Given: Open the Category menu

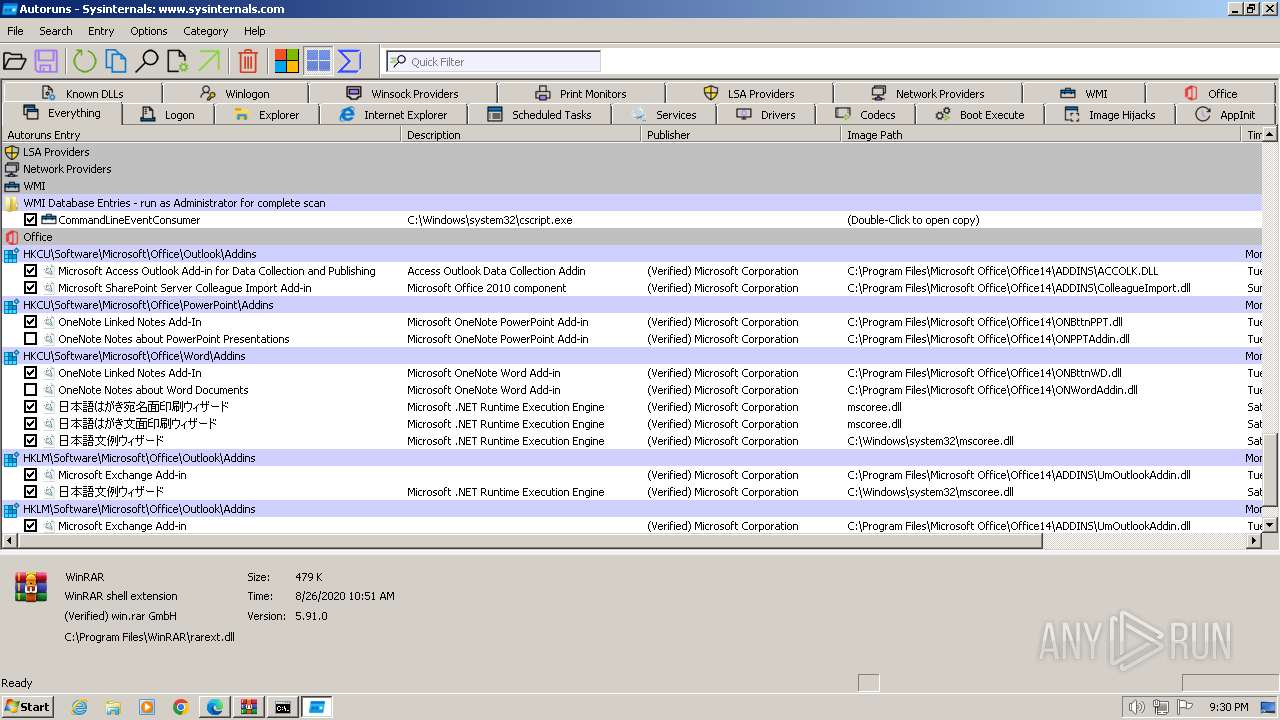Looking at the screenshot, I should tap(206, 31).
